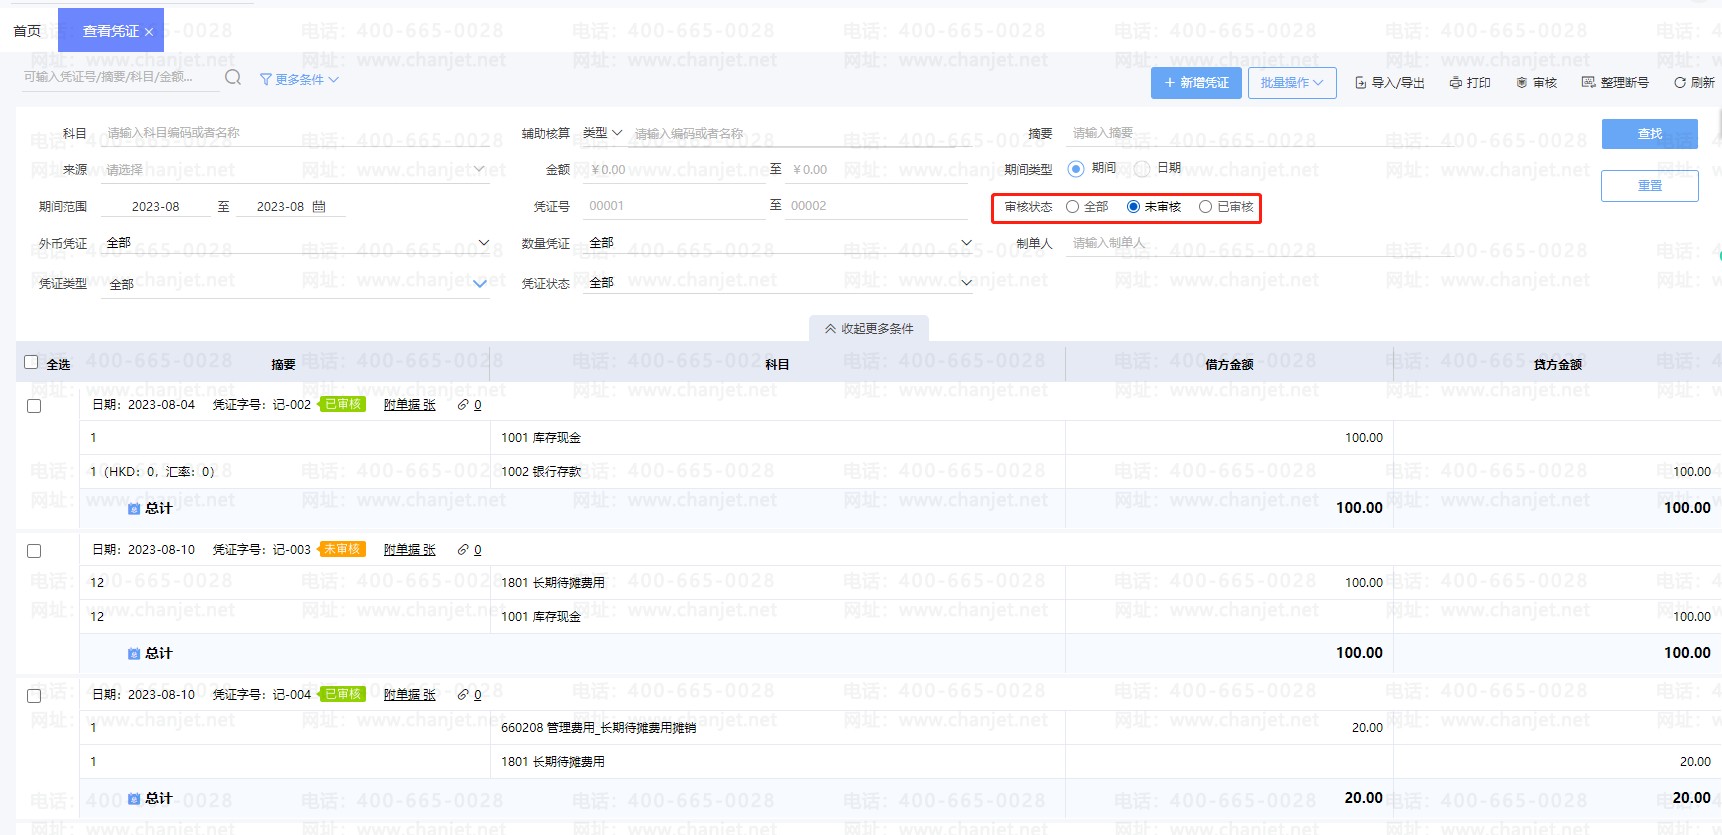This screenshot has width=1722, height=835.
Task: Click the 科目 input field
Action: click(x=296, y=133)
